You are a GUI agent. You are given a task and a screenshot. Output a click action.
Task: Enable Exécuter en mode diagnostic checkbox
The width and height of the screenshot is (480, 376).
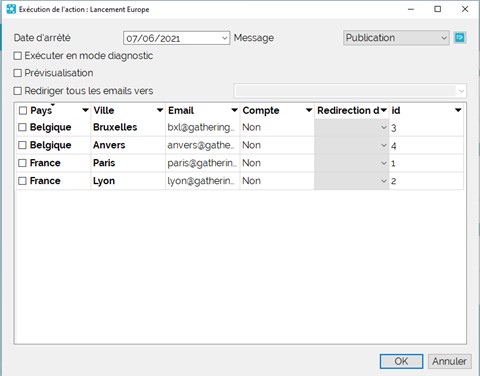click(18, 56)
